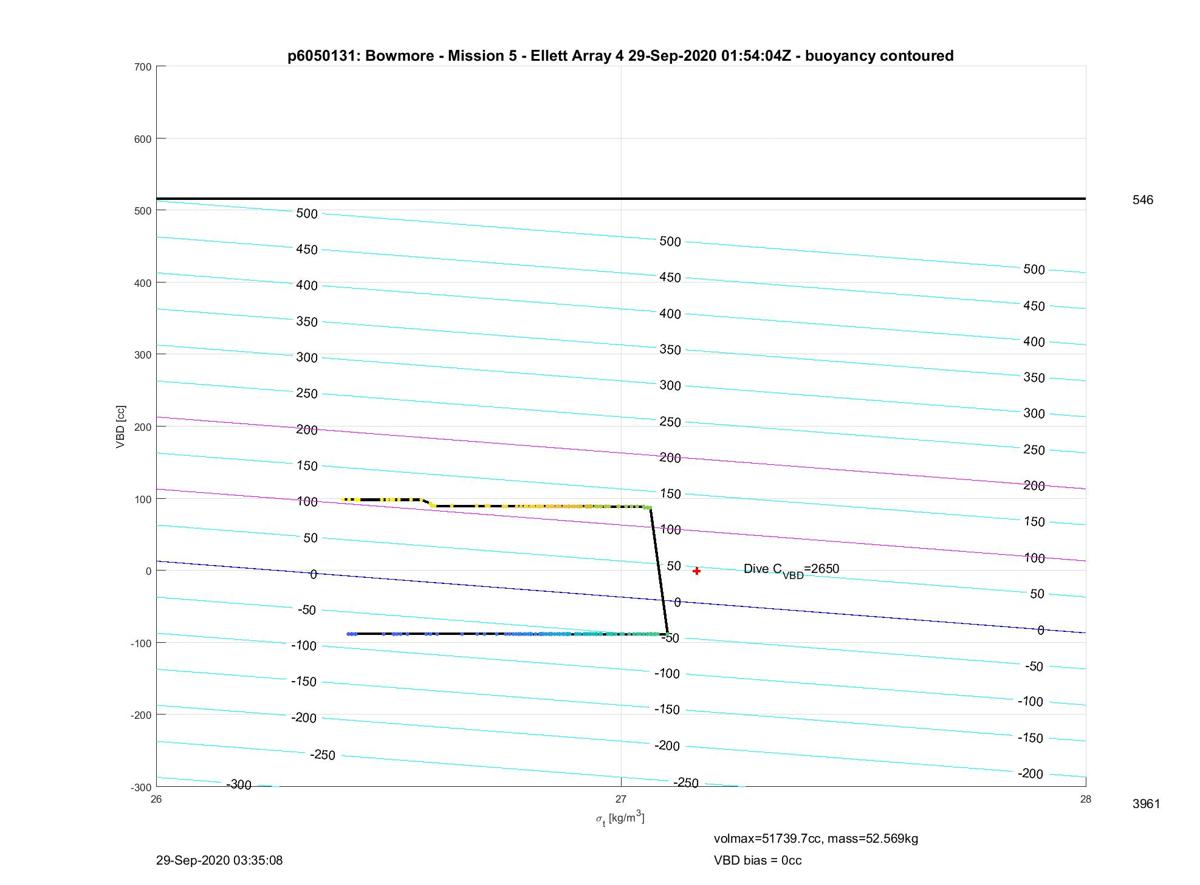Click the y-axis tick label '0'
The height and width of the screenshot is (885, 1200).
point(148,571)
